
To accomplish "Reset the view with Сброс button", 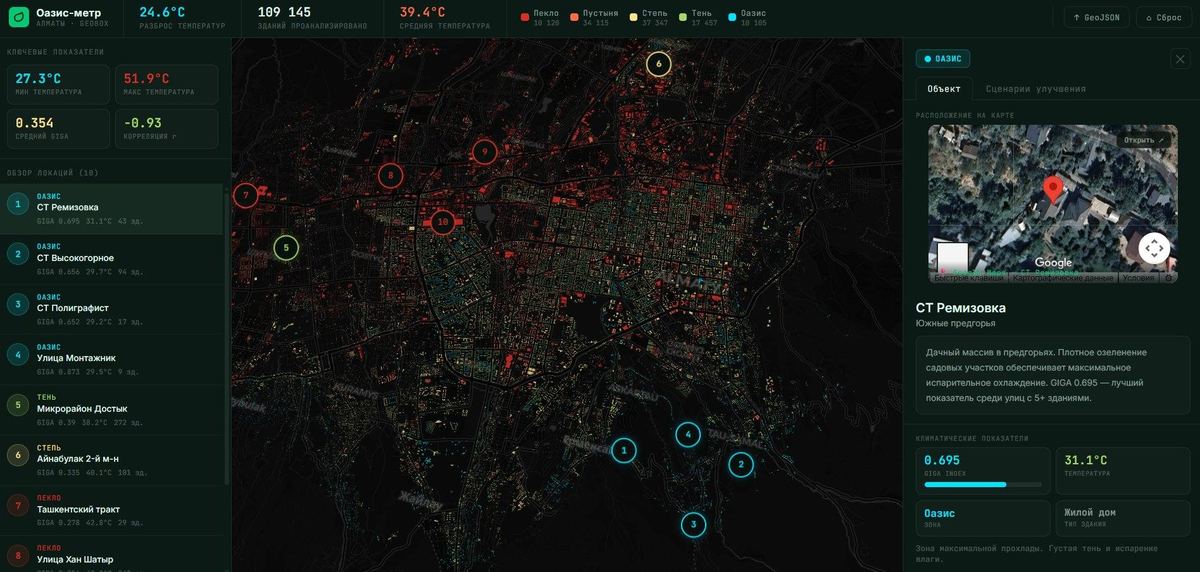I will (x=1163, y=17).
